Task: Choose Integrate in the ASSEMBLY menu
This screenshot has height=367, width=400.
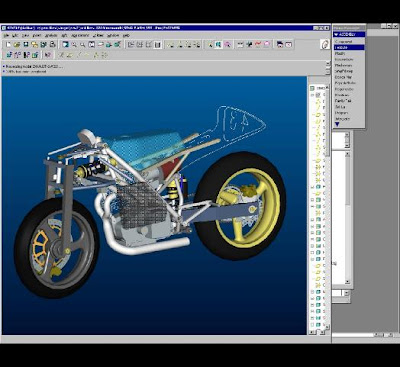Action: tap(342, 119)
